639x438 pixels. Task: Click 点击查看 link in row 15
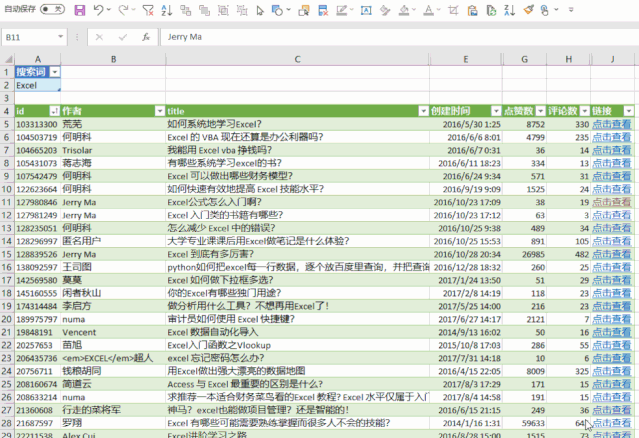[611, 254]
